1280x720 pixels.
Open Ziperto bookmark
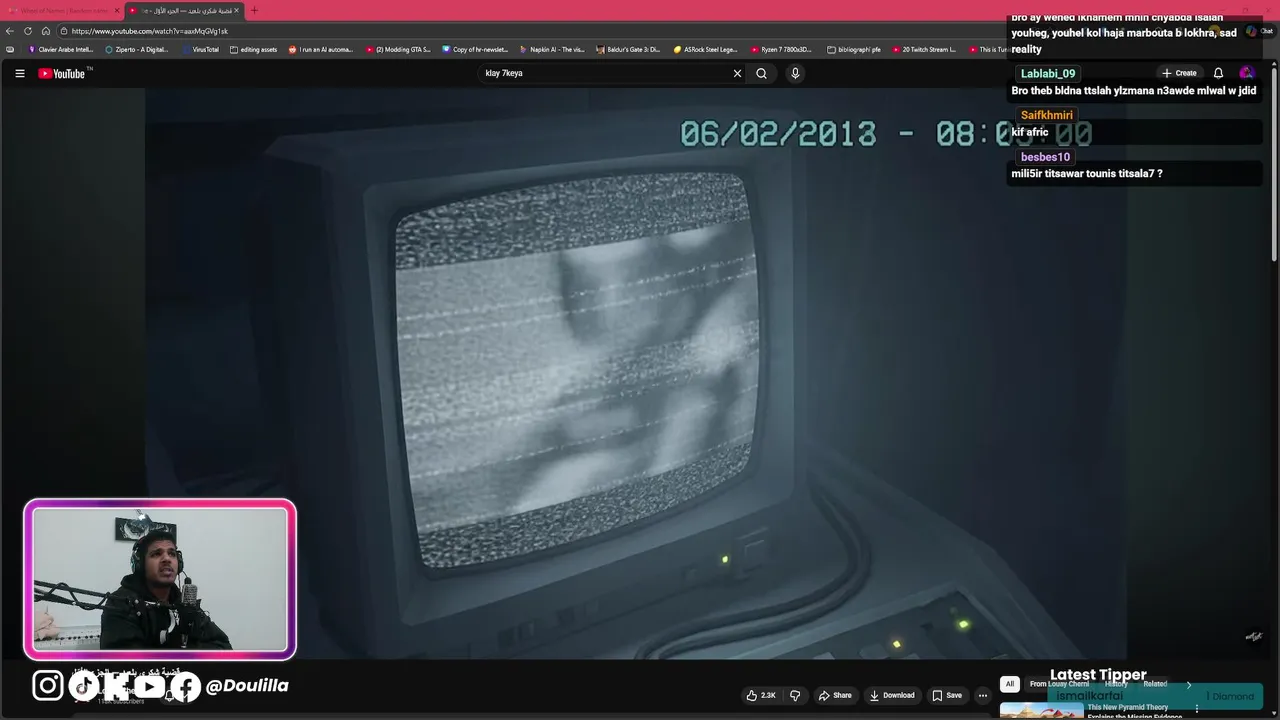coord(137,49)
